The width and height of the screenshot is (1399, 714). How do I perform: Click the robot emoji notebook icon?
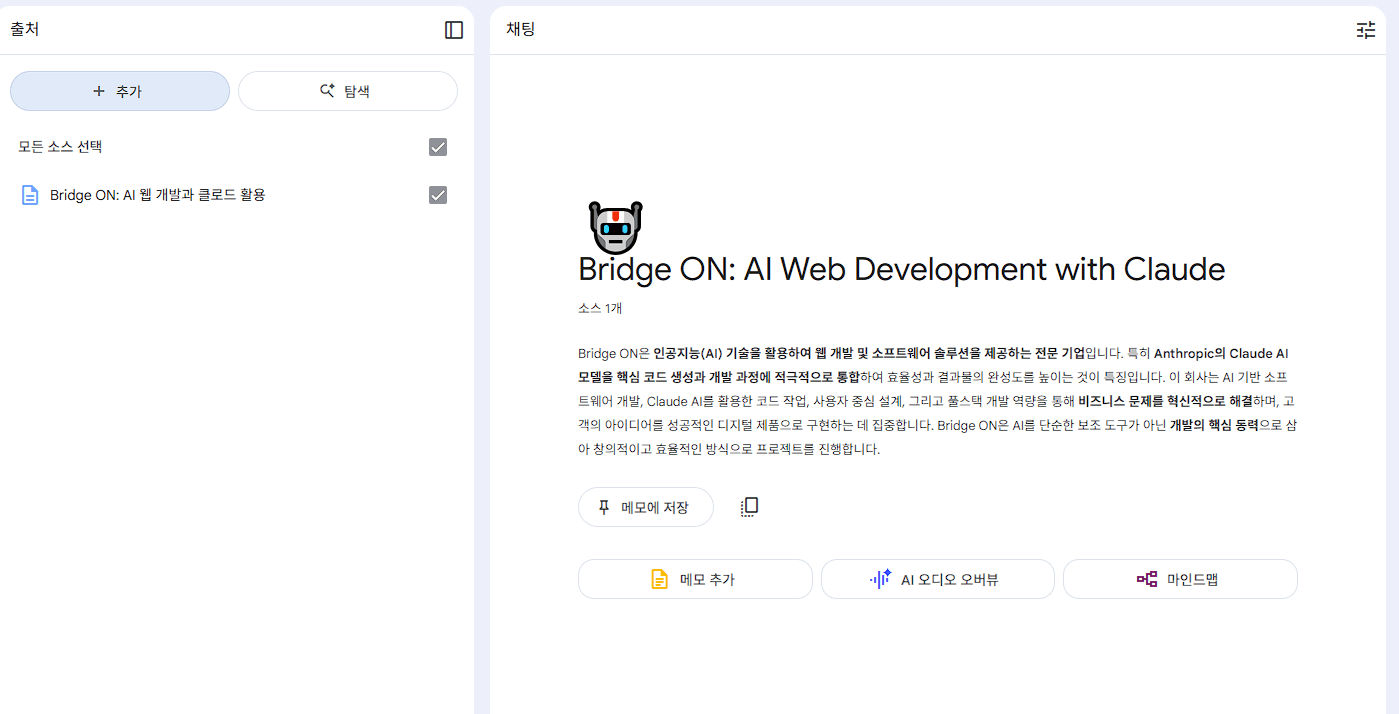click(x=616, y=227)
